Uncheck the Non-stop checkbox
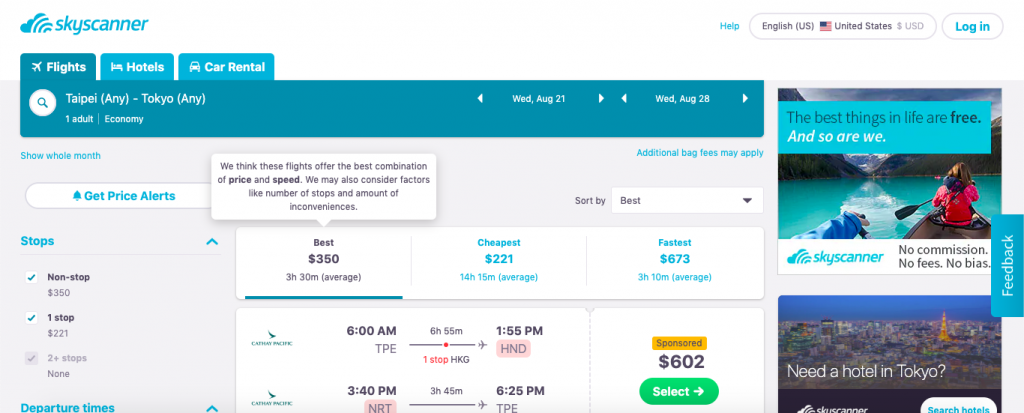 (31, 277)
